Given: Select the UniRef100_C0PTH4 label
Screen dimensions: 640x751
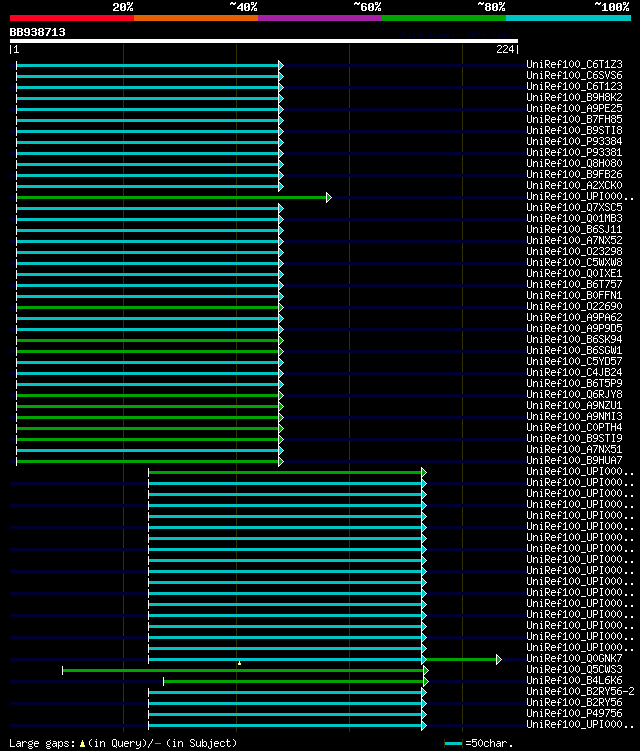Looking at the screenshot, I should pos(574,428).
